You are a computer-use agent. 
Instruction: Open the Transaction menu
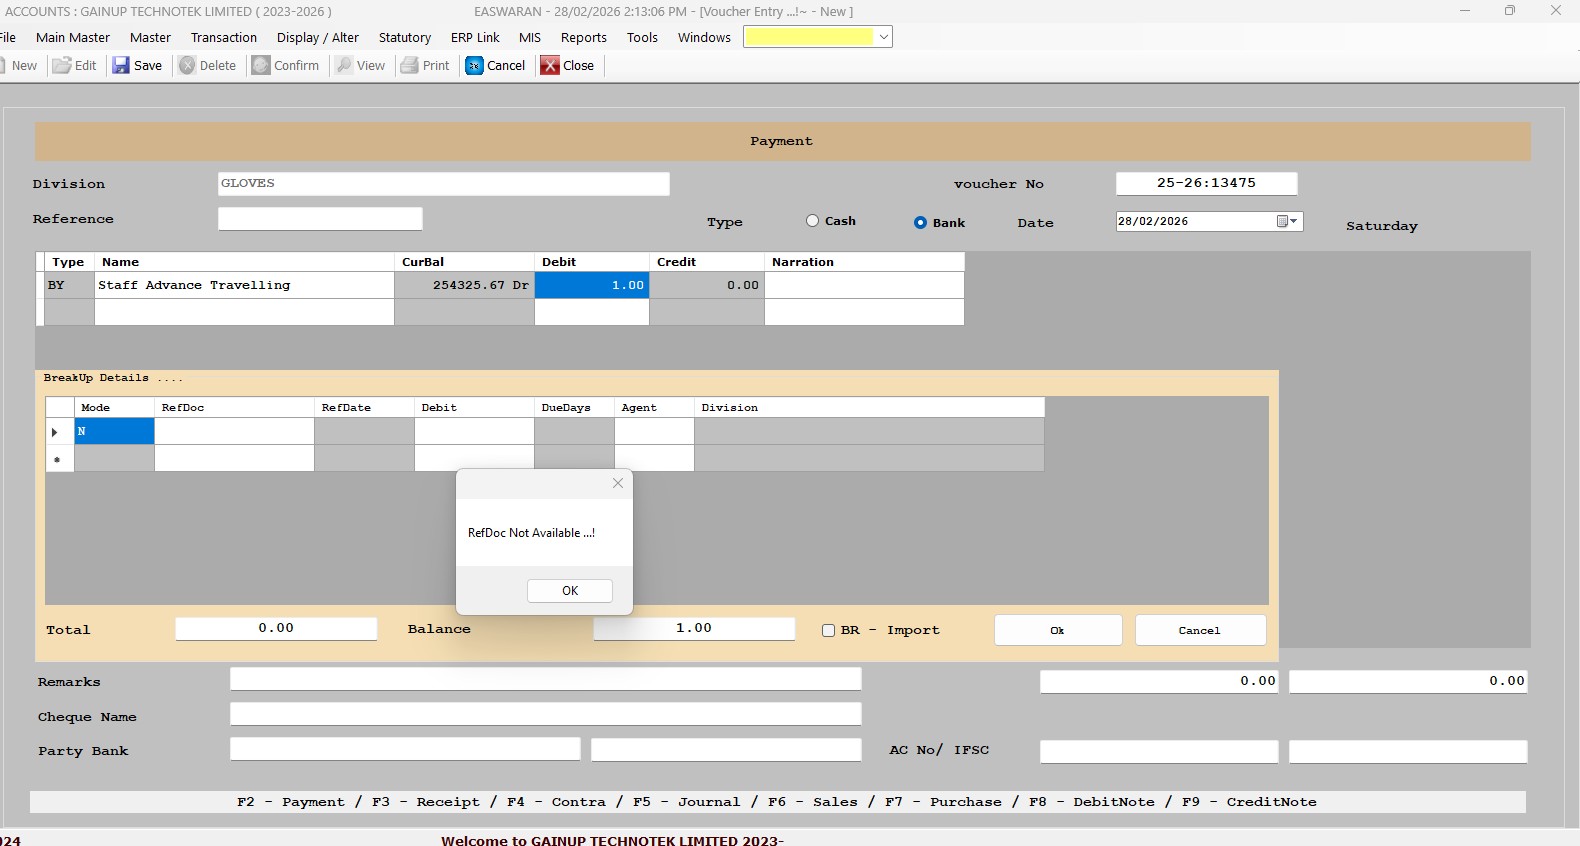223,38
